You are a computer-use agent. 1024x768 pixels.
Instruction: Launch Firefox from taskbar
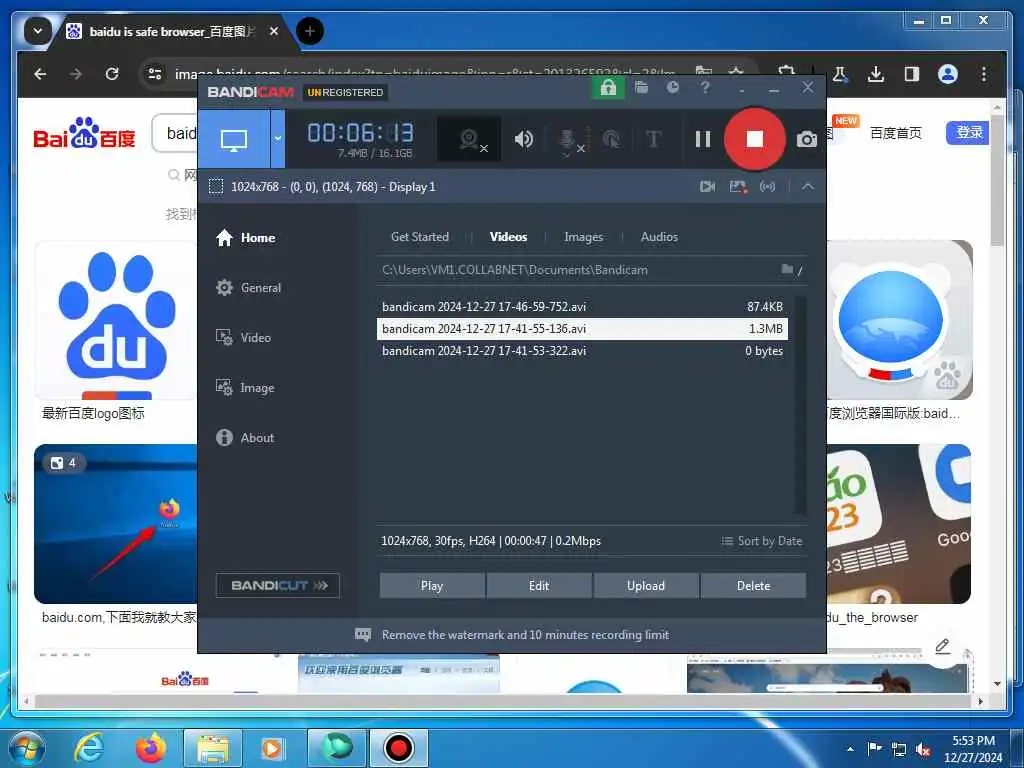click(150, 748)
